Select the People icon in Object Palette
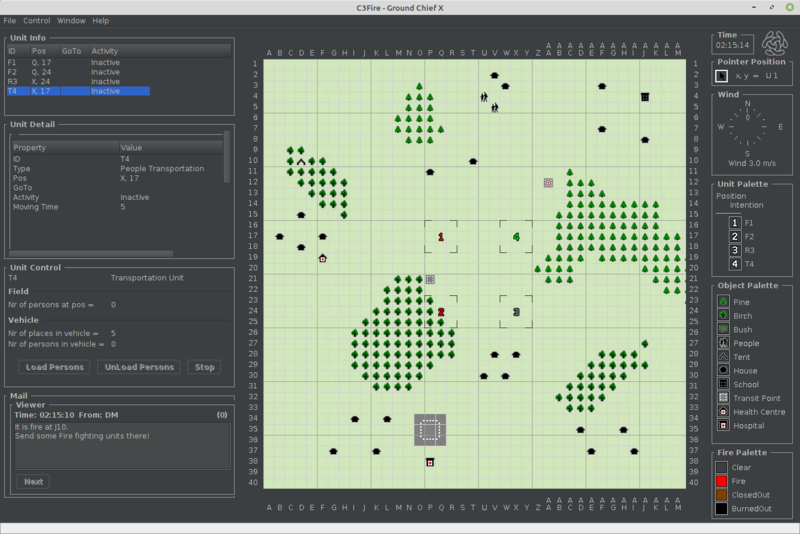 724,343
